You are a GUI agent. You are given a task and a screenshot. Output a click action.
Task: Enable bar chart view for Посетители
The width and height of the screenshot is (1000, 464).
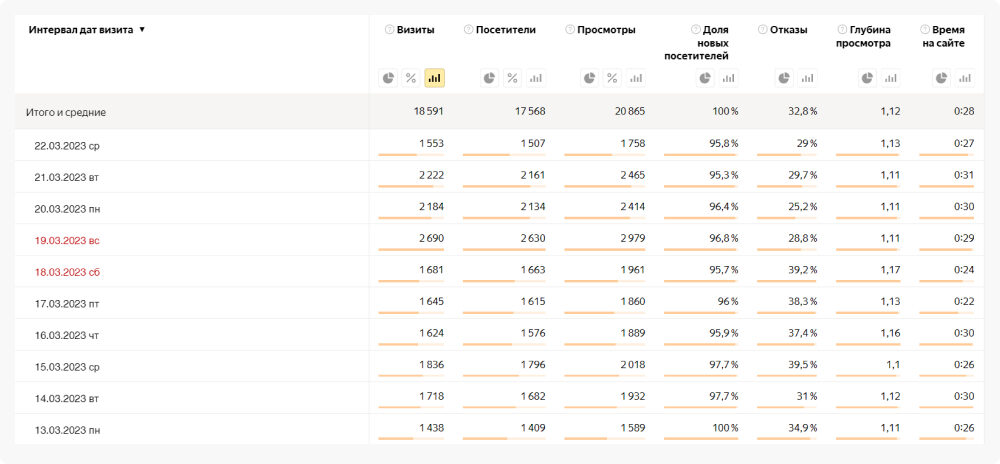pos(536,78)
